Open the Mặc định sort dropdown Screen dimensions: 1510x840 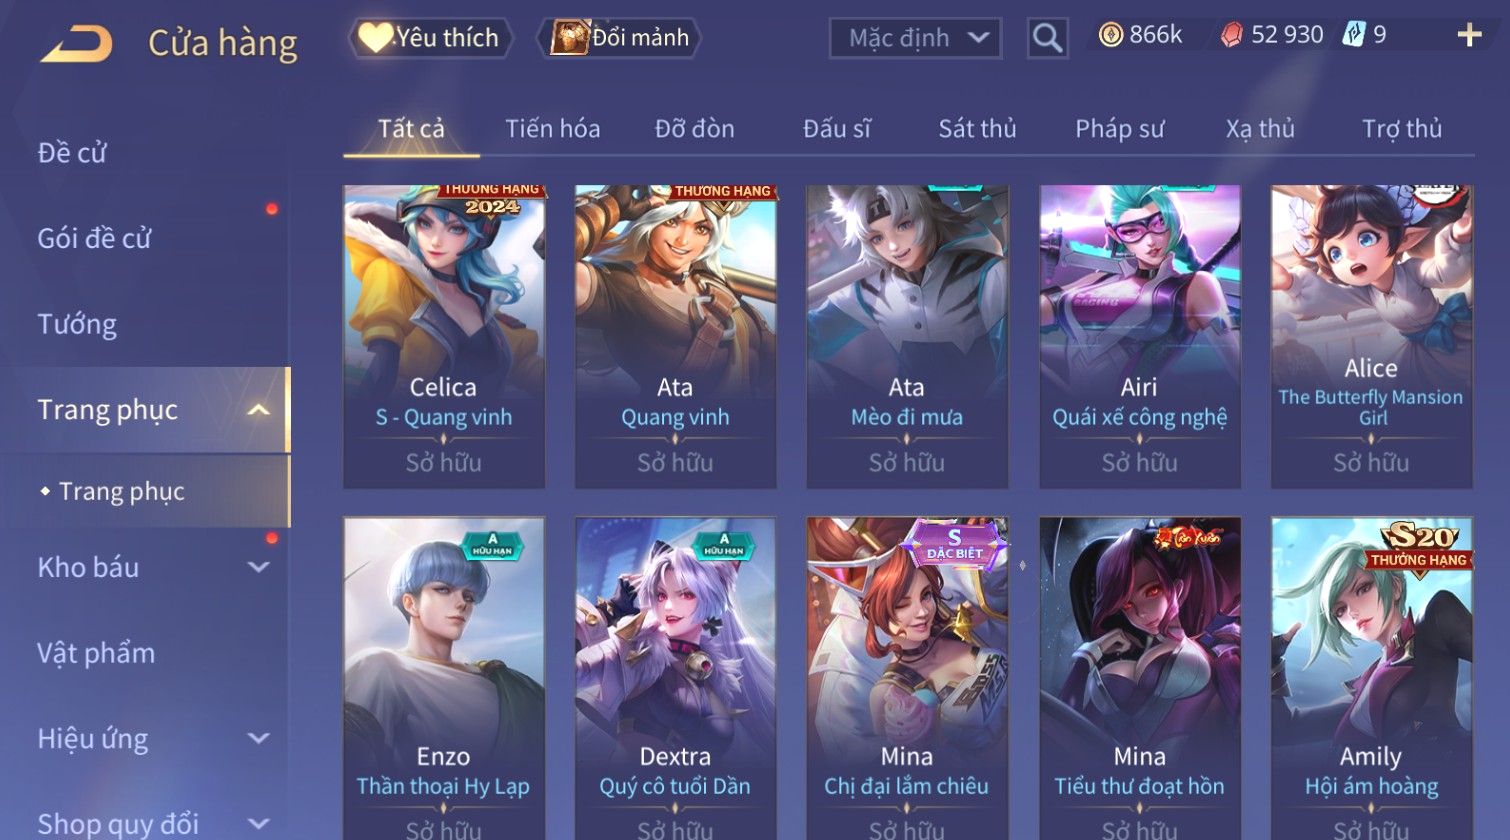tap(915, 39)
